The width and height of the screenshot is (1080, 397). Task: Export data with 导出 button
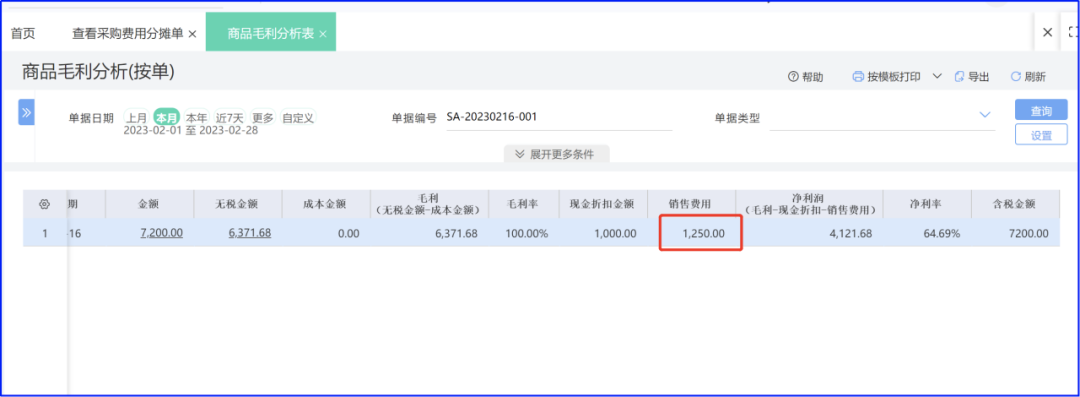point(972,77)
